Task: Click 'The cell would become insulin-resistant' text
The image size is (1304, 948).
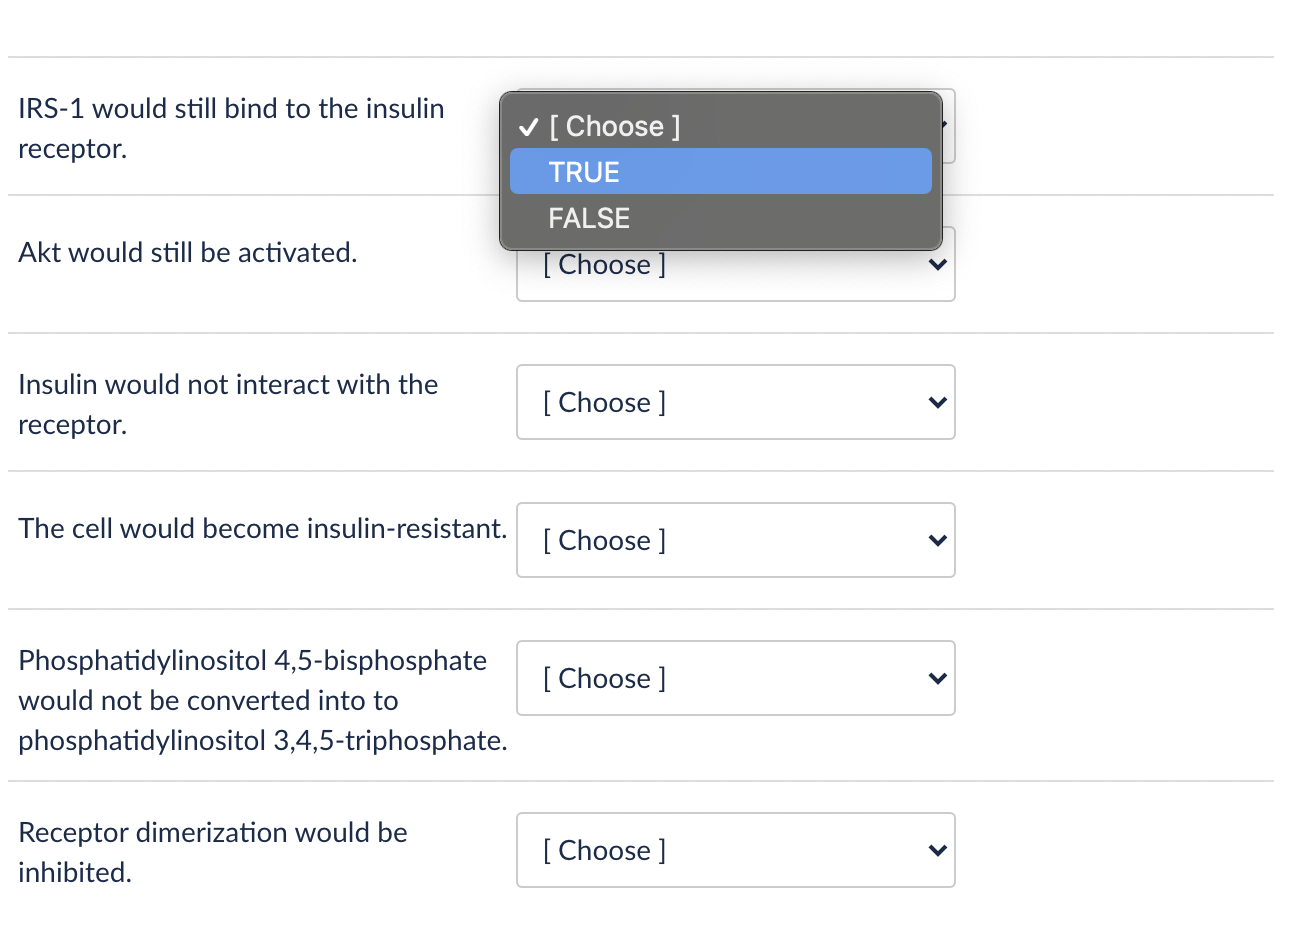Action: coord(263,528)
